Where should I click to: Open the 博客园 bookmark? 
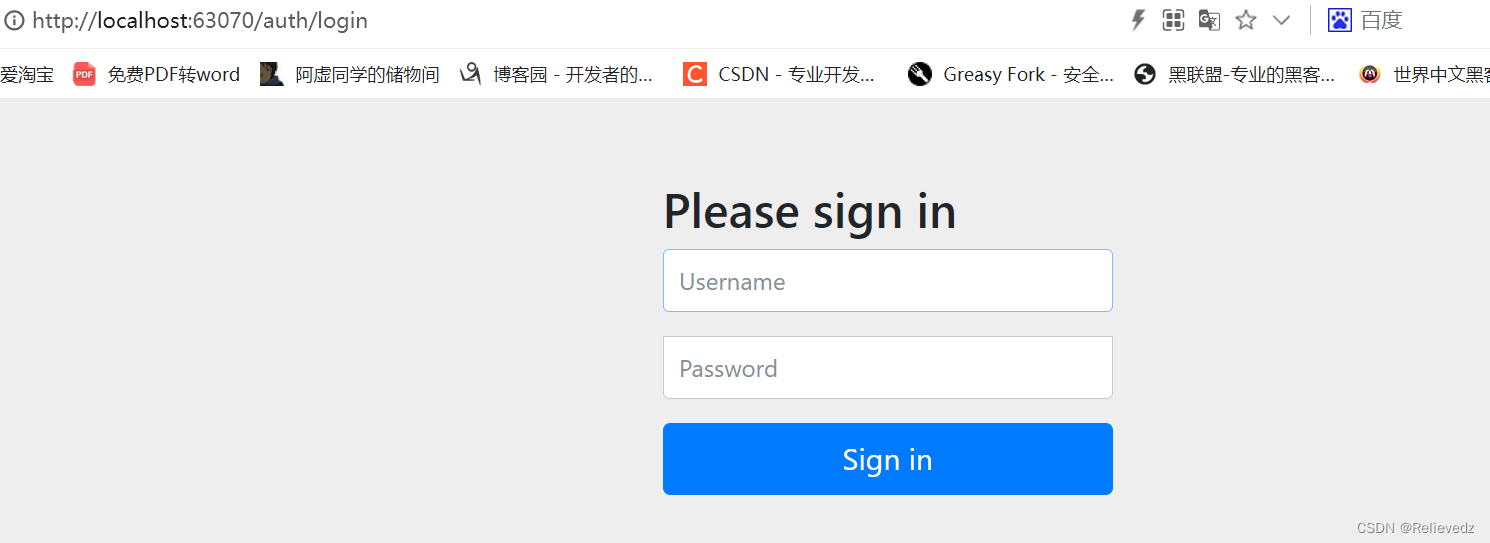(556, 74)
